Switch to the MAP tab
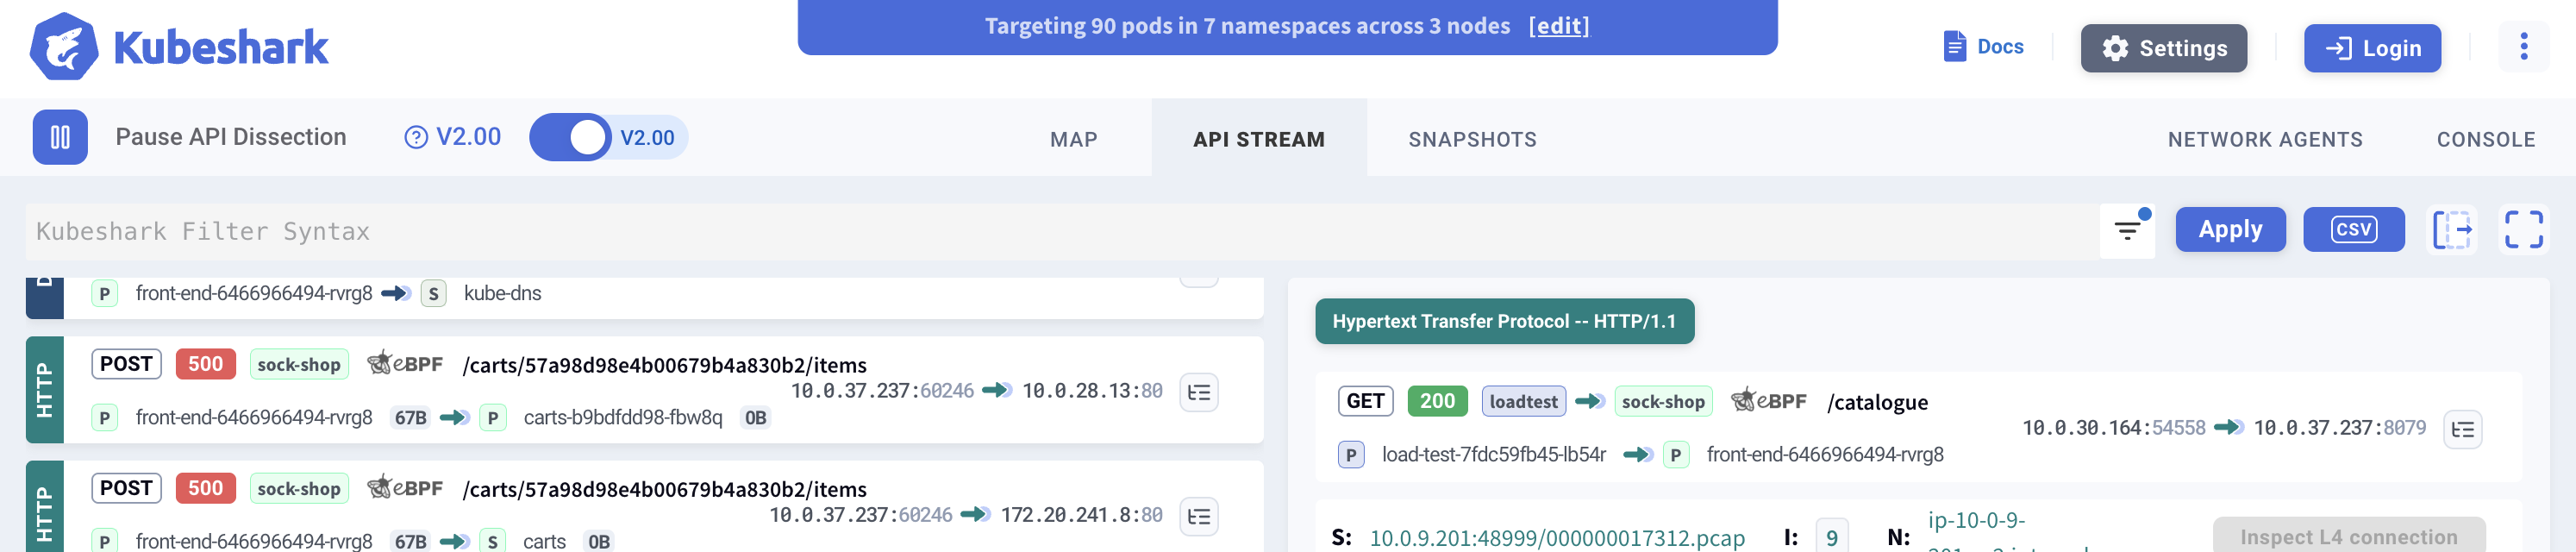Screen dimensions: 2576x552 click(1073, 139)
